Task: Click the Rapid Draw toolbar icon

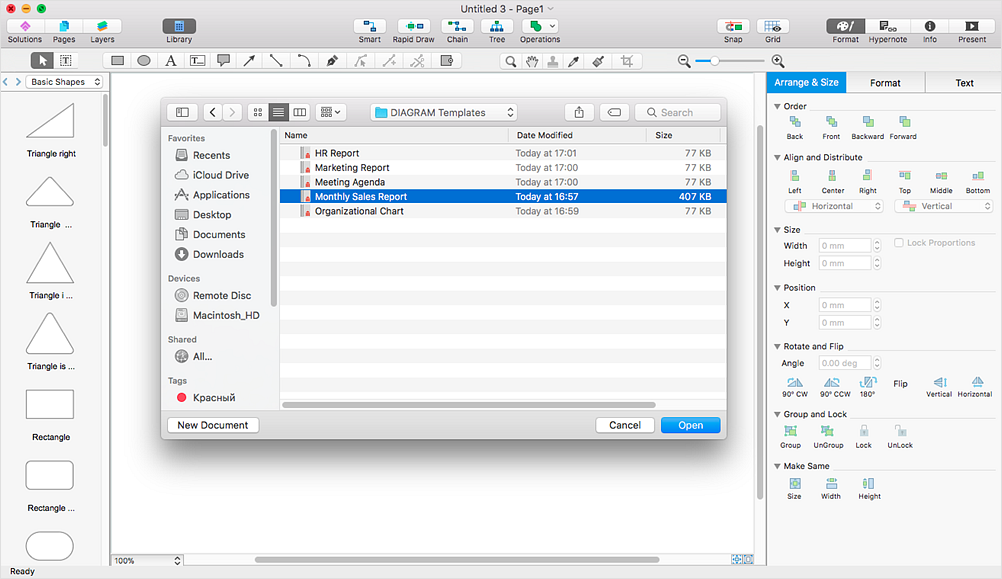Action: 413,26
